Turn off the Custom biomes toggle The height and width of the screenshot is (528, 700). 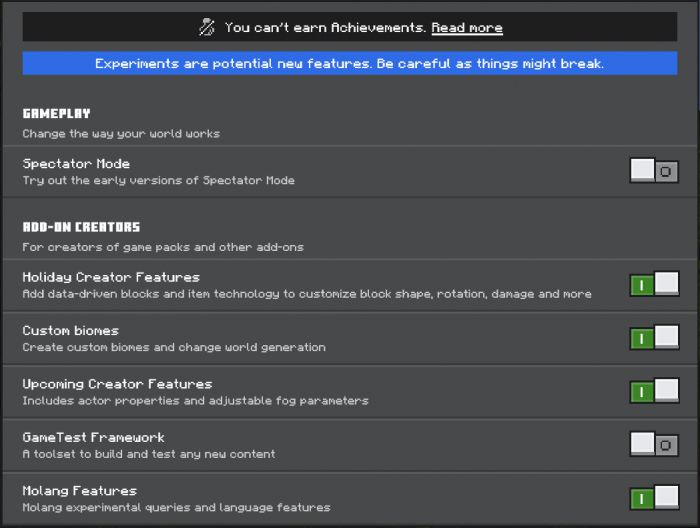click(654, 338)
